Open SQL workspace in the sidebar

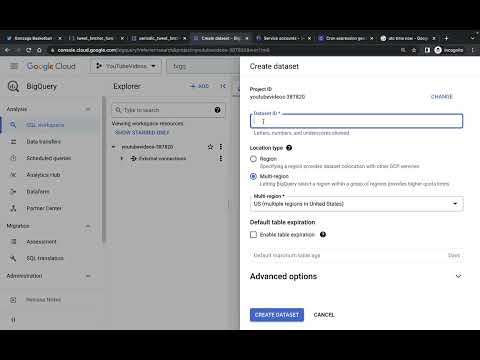45,125
